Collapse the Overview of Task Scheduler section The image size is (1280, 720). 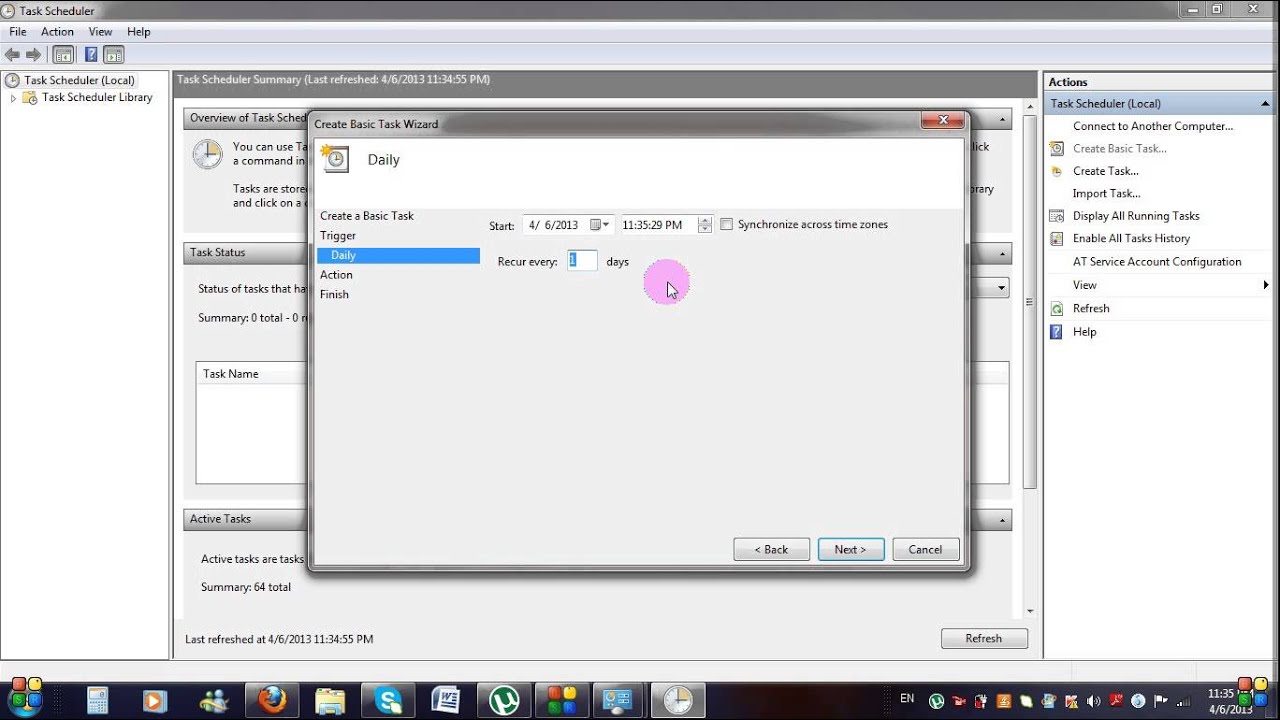(x=1001, y=118)
